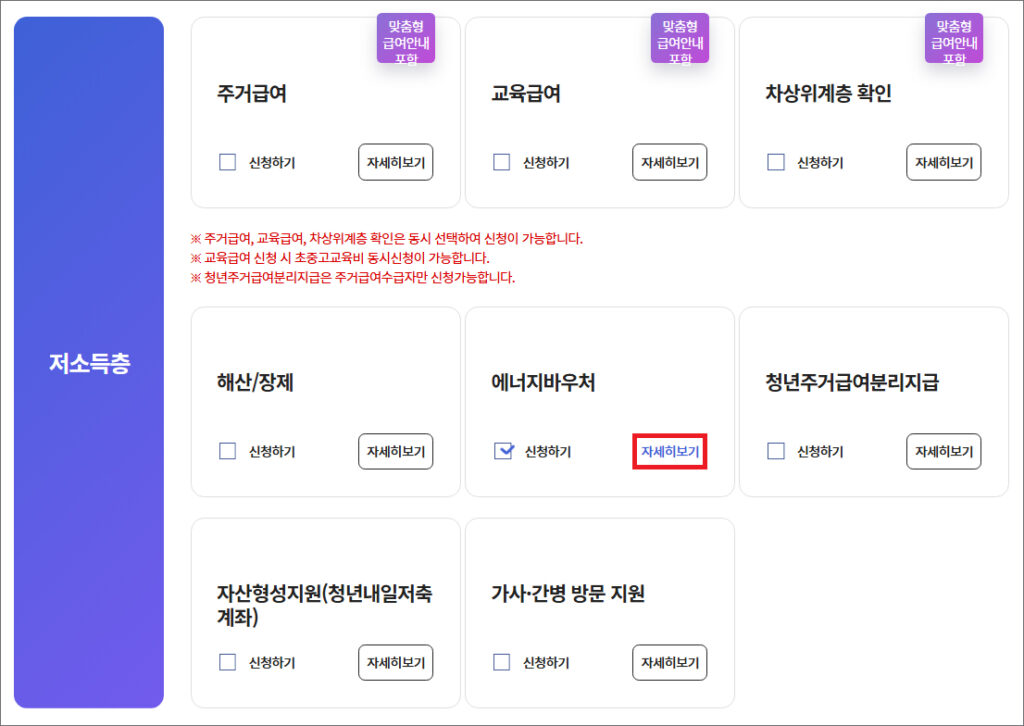Select the 해산/장제 신청하기 checkbox
Image resolution: width=1024 pixels, height=726 pixels.
[x=228, y=451]
